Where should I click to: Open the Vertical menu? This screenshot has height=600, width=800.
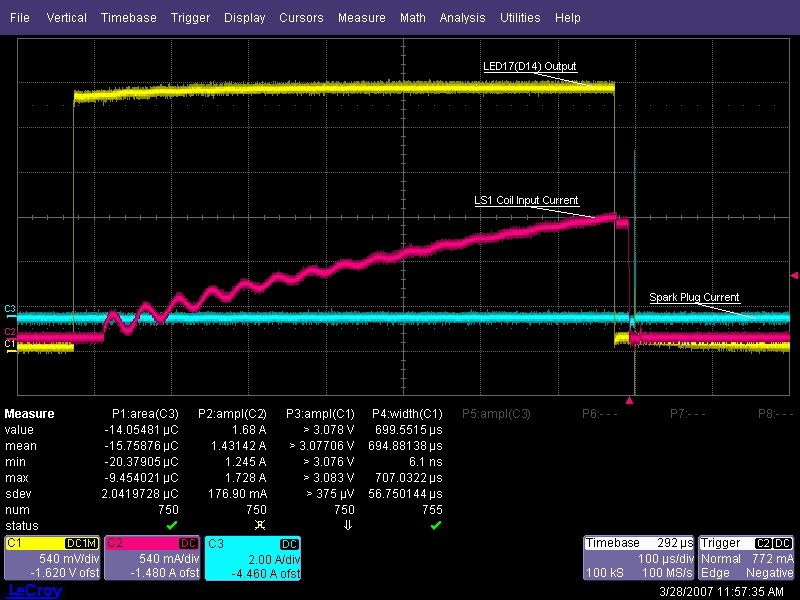(66, 18)
